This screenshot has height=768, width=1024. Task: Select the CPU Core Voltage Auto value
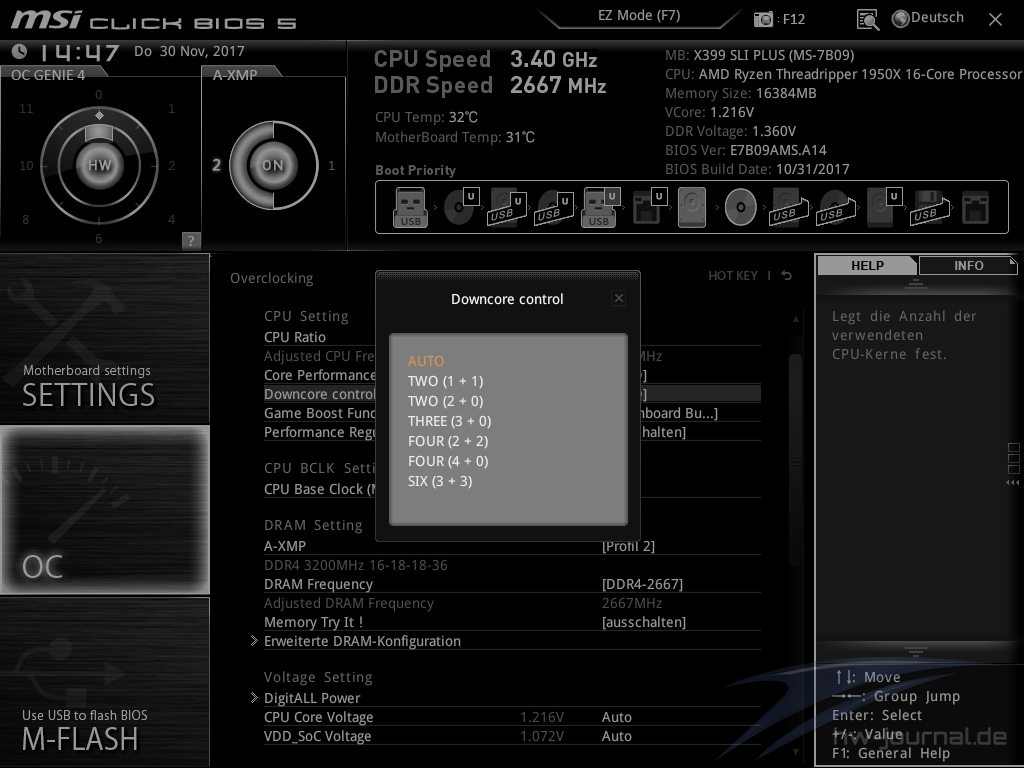616,717
